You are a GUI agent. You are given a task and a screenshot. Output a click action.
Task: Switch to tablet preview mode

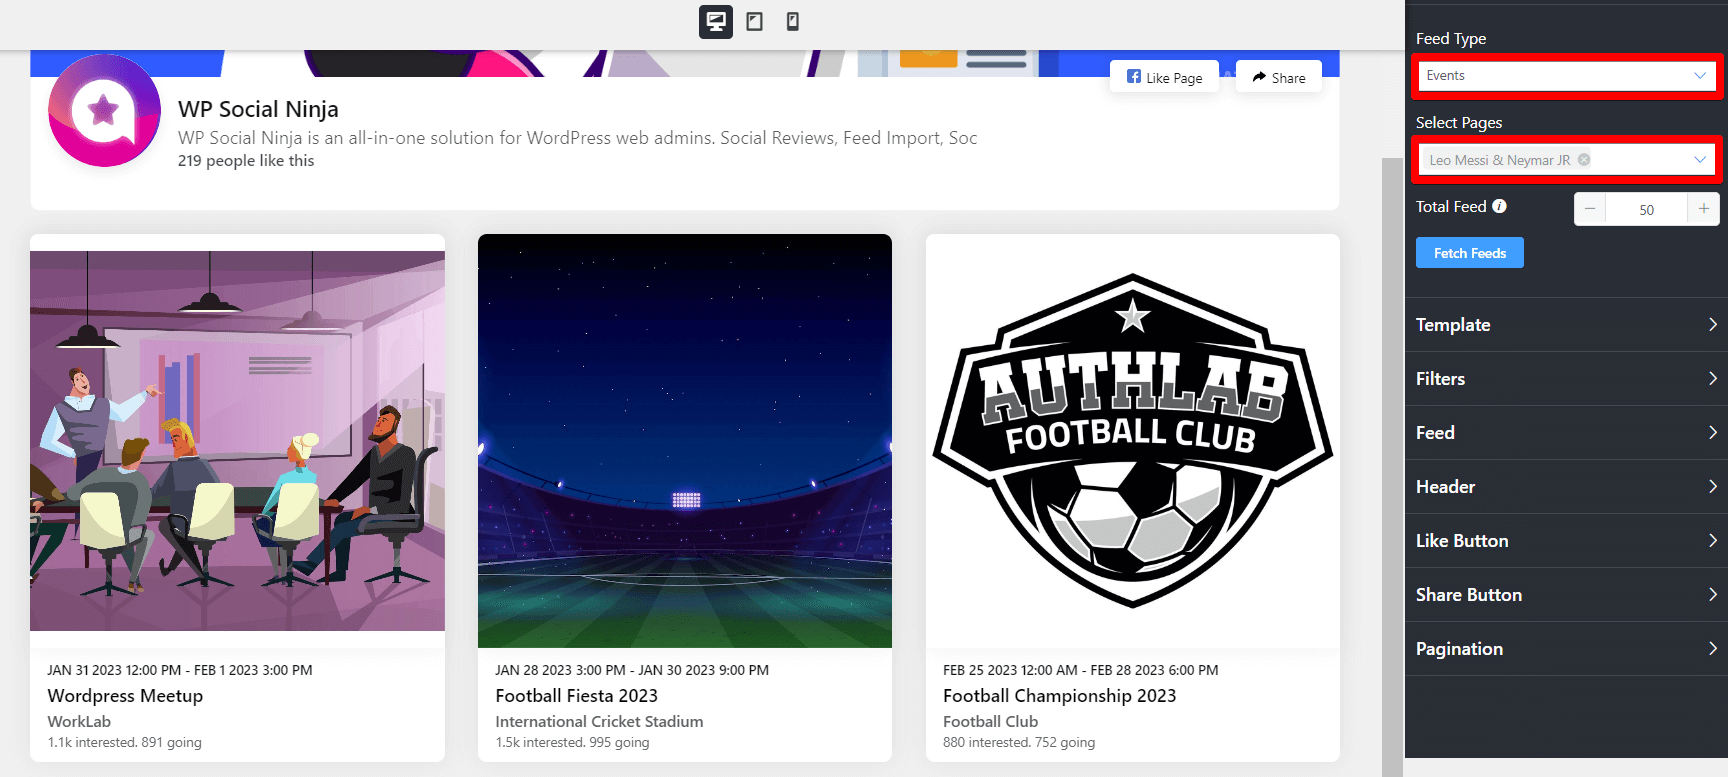(x=754, y=21)
